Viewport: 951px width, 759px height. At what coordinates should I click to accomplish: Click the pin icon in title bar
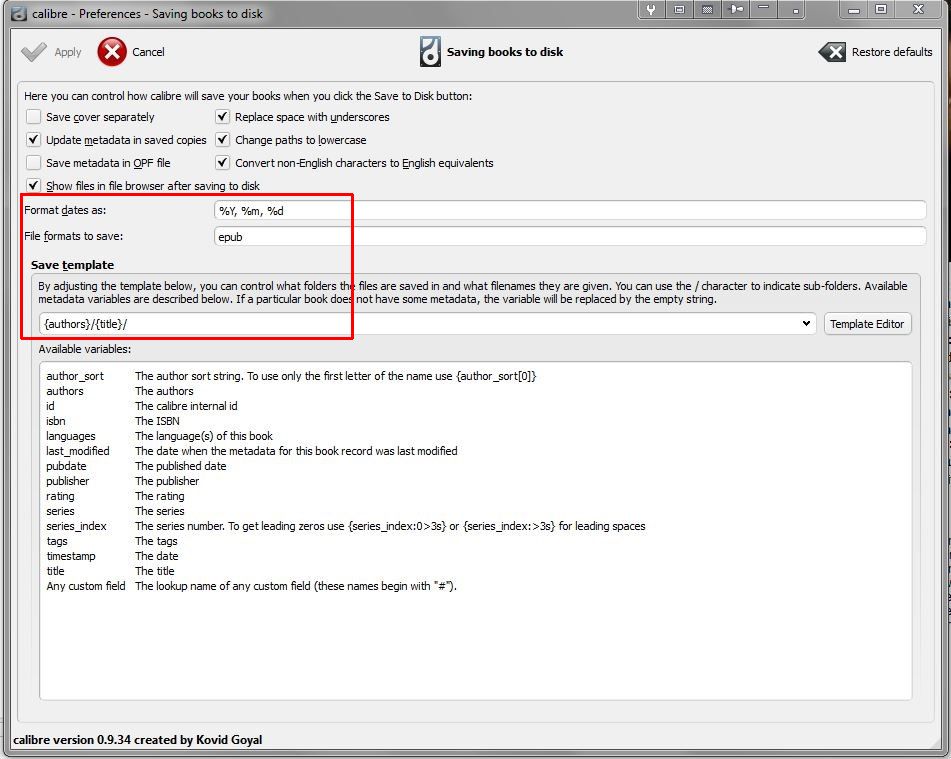click(x=736, y=9)
